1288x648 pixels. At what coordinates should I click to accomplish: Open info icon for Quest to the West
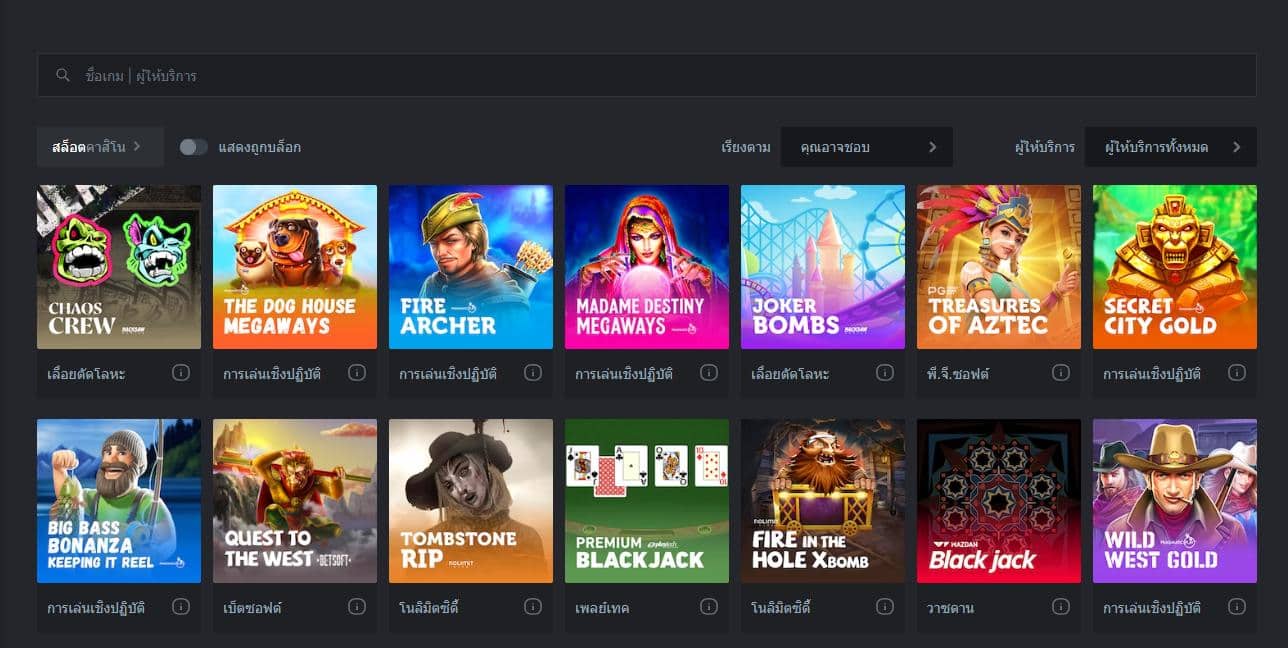pos(357,607)
